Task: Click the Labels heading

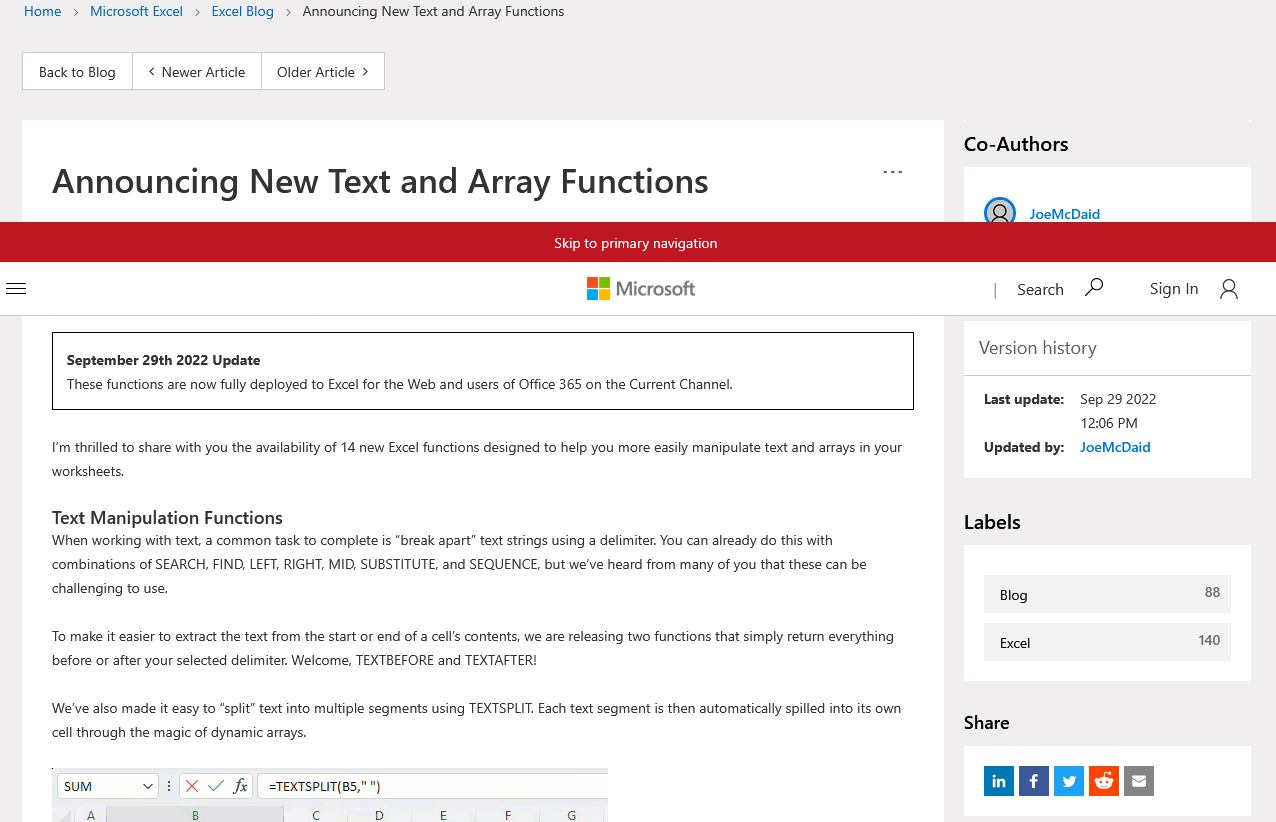Action: pyautogui.click(x=992, y=522)
